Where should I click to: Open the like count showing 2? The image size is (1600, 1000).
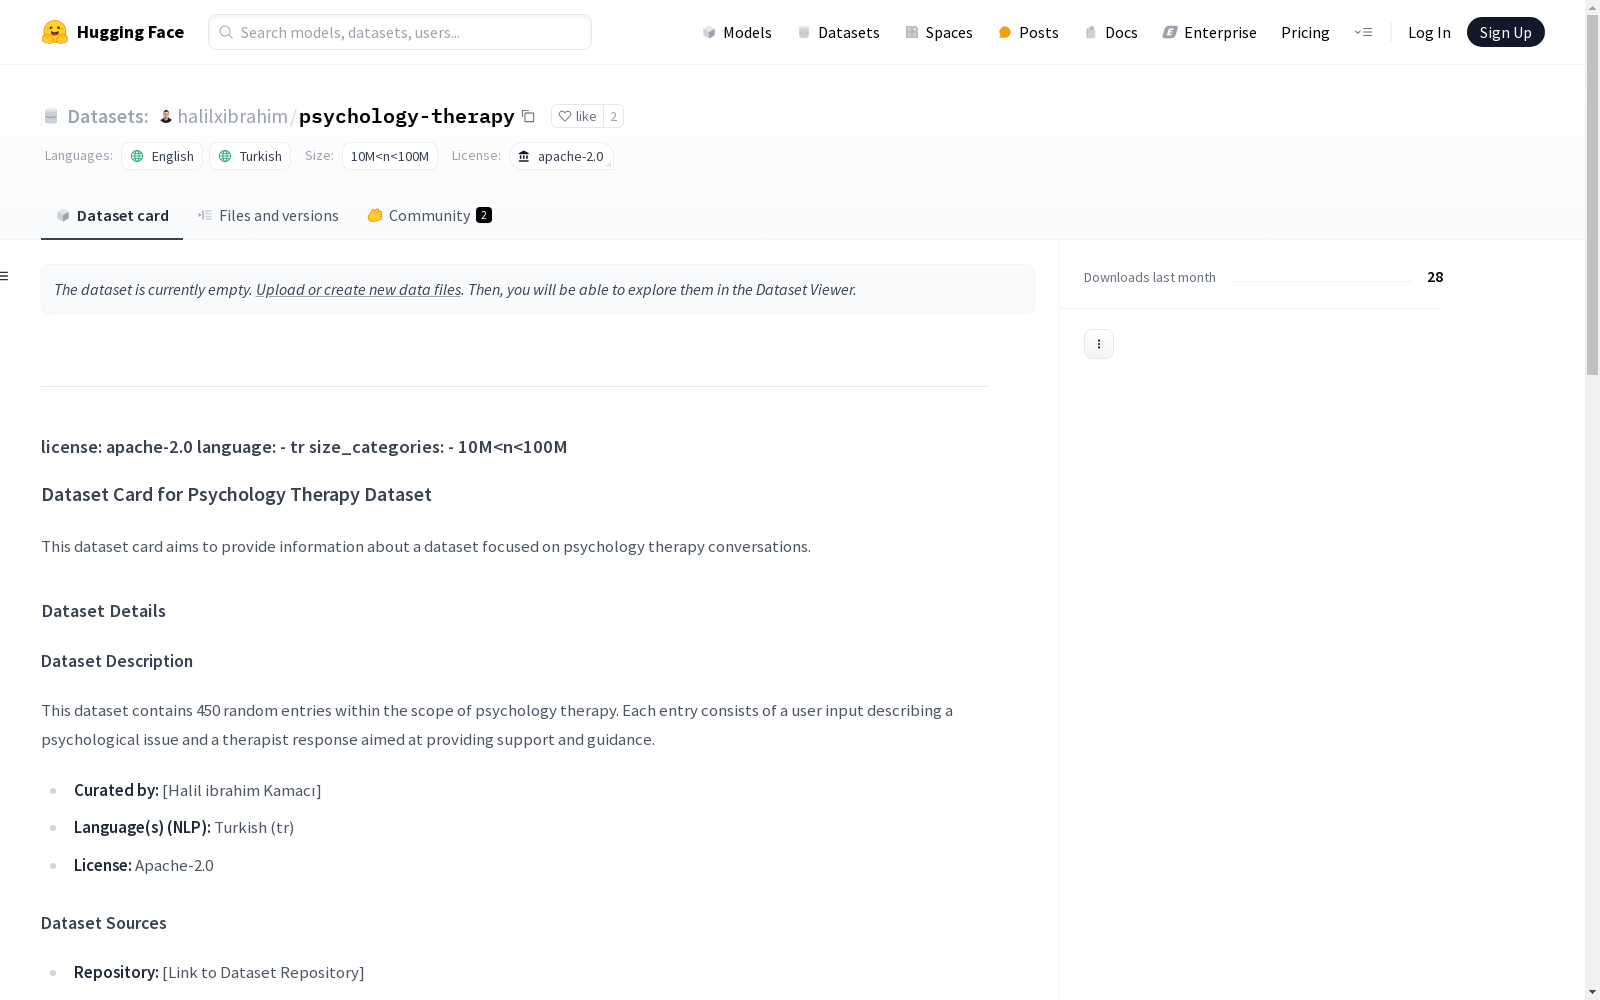click(614, 116)
